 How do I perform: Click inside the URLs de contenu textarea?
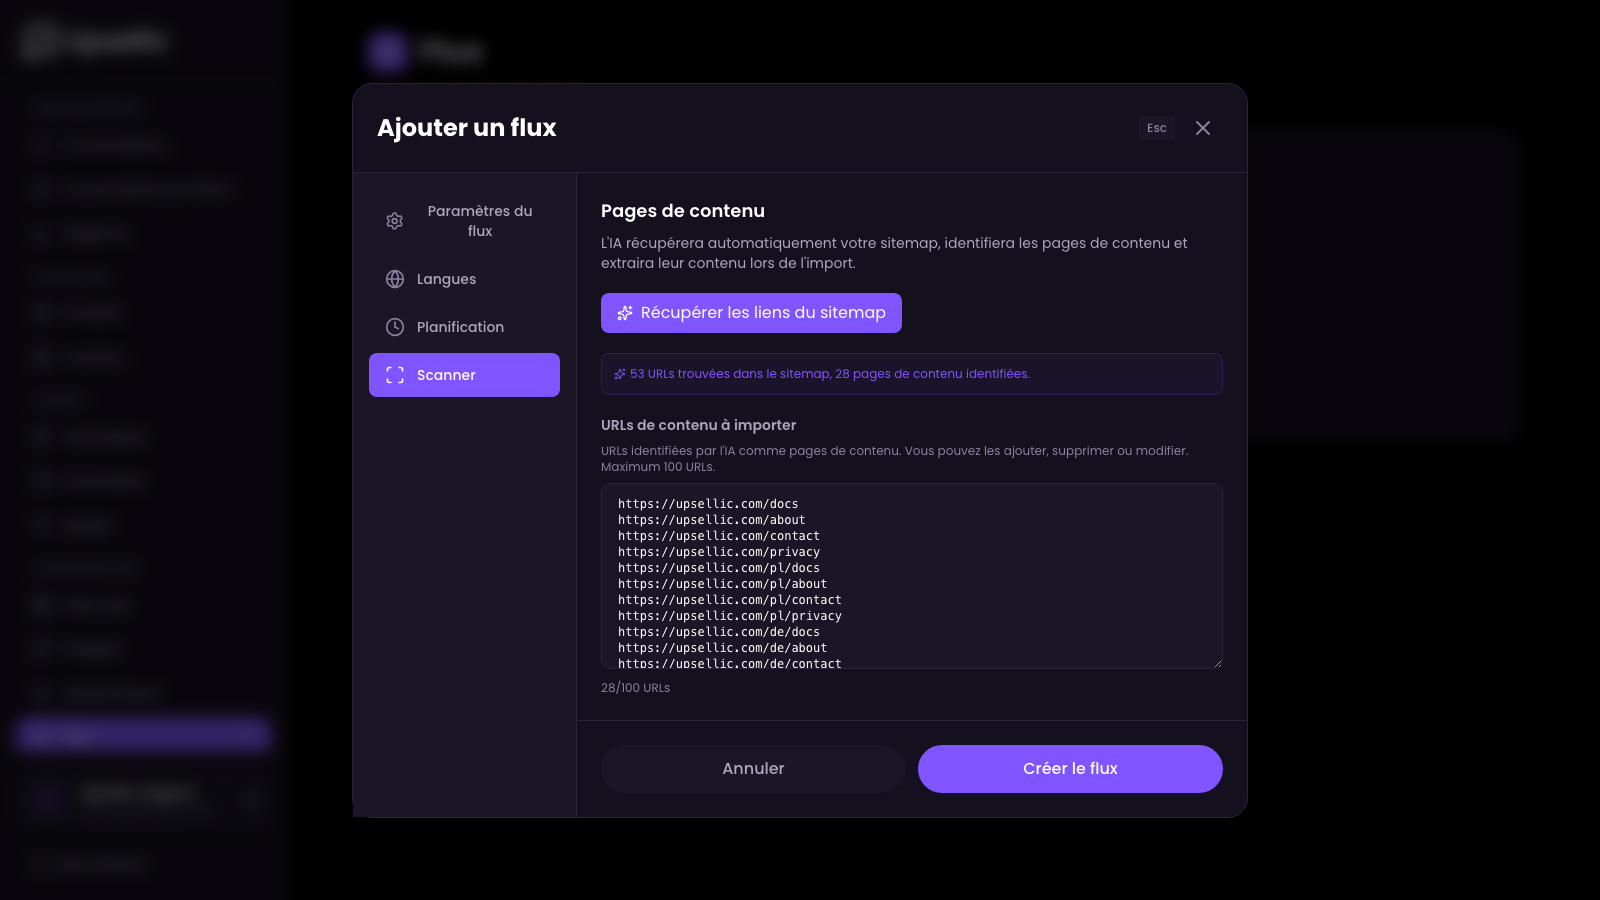[x=910, y=575]
